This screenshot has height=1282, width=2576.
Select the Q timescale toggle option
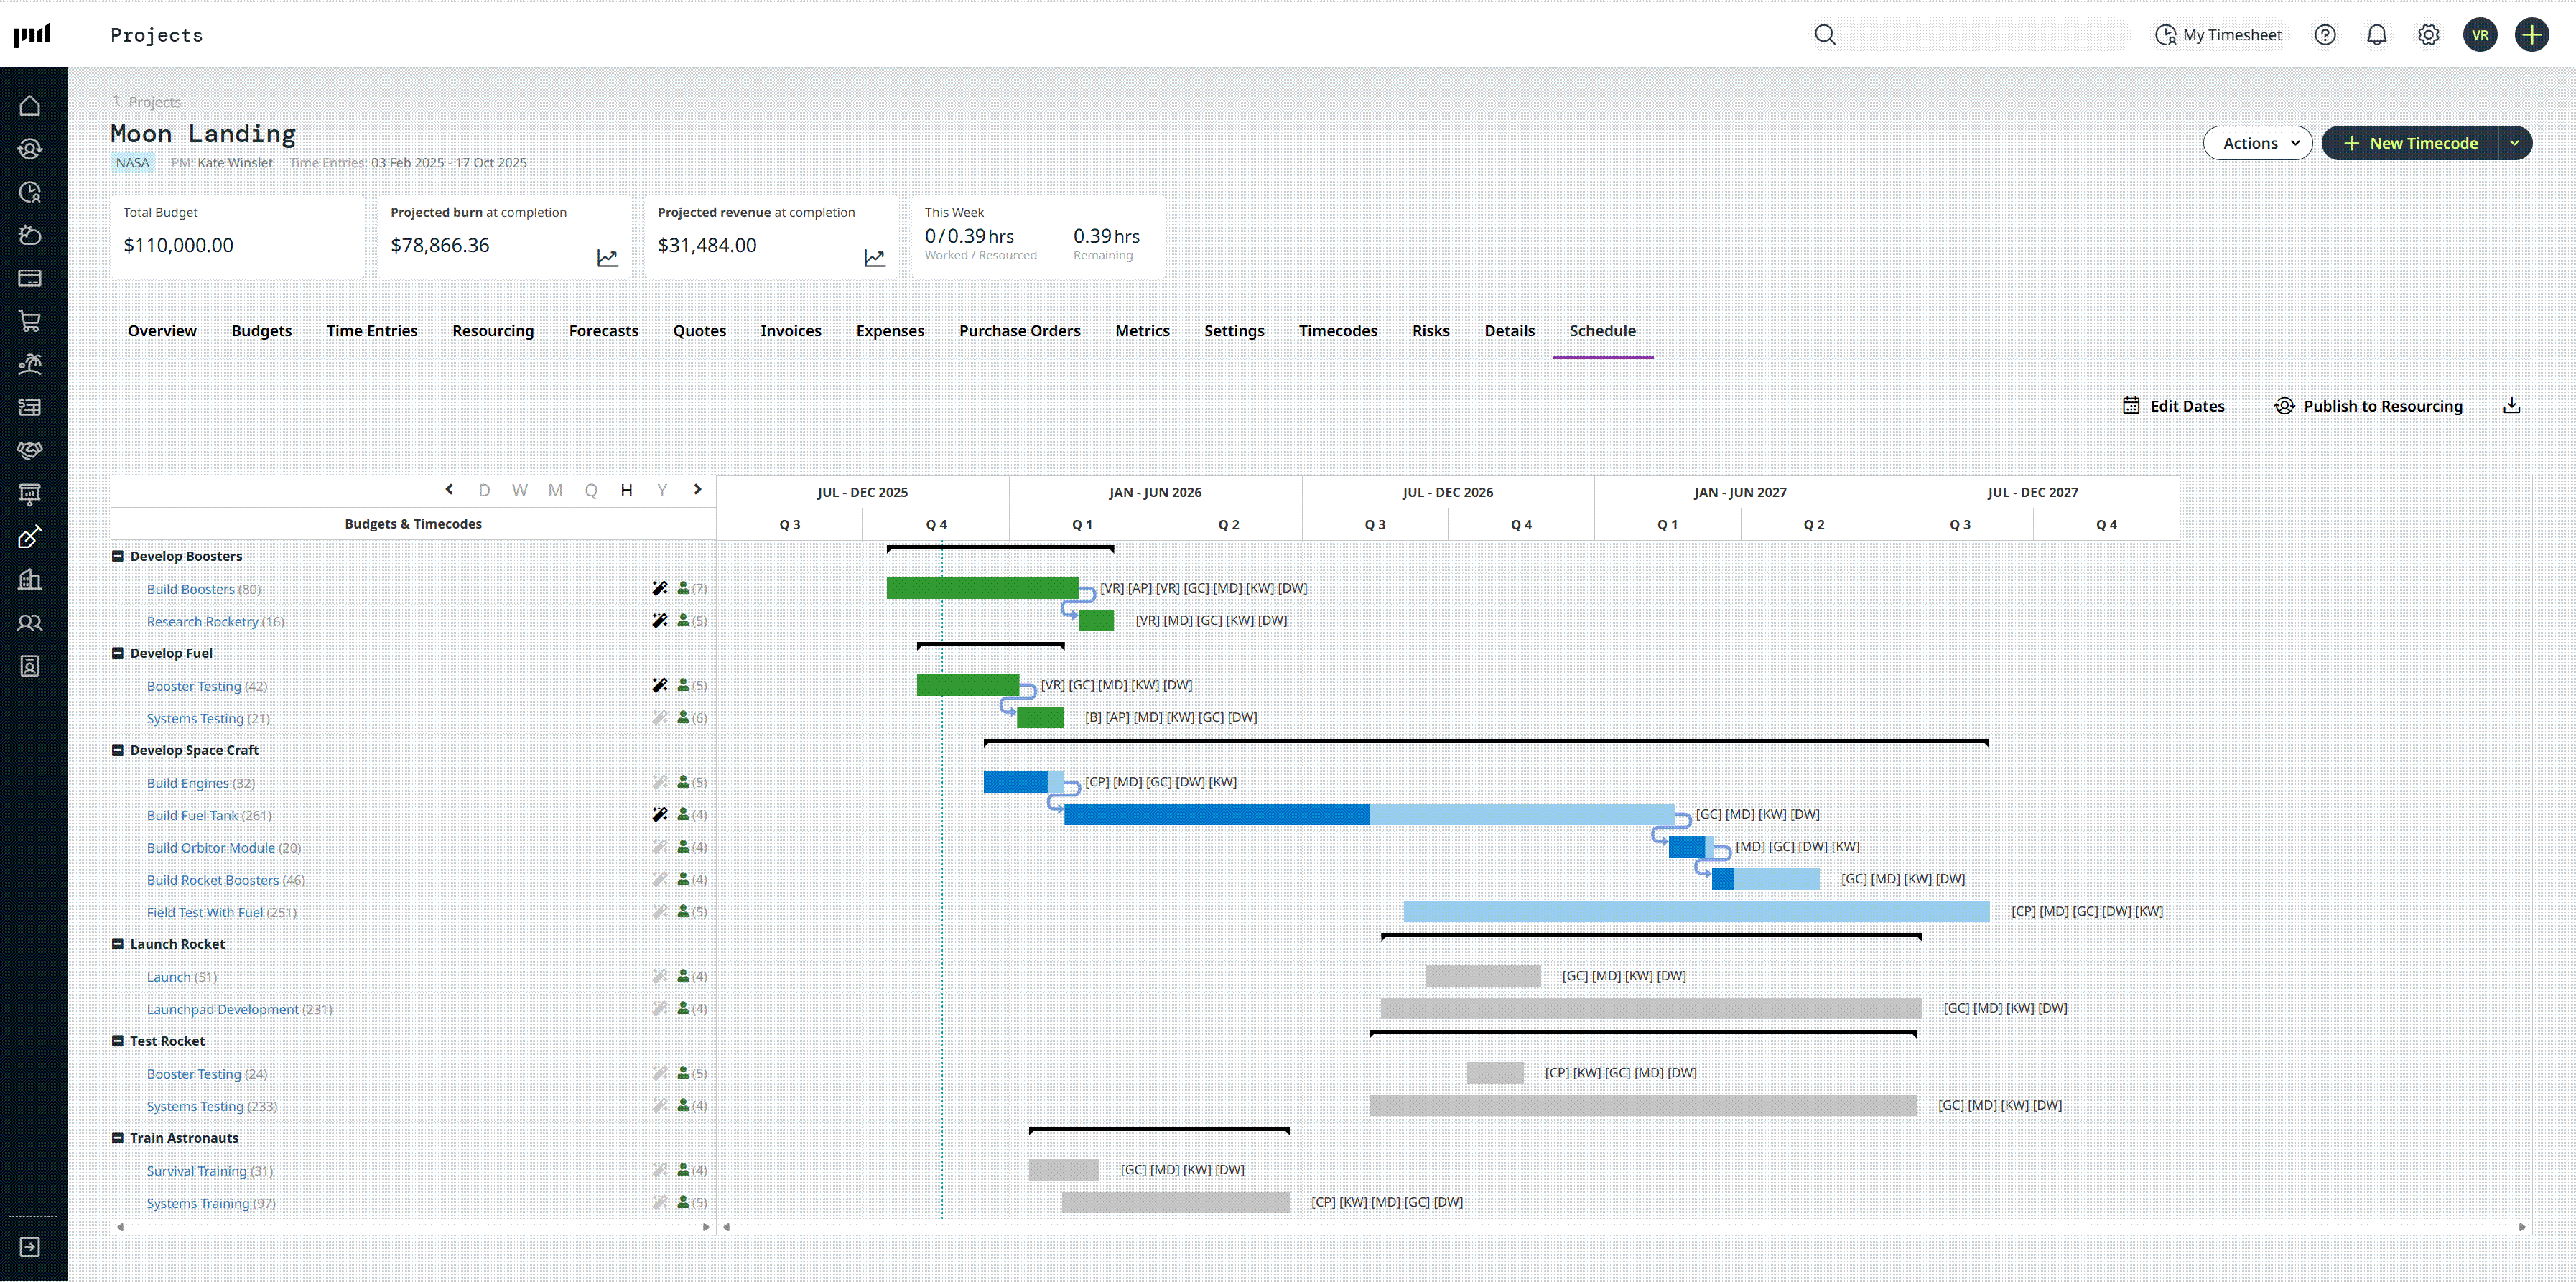591,489
